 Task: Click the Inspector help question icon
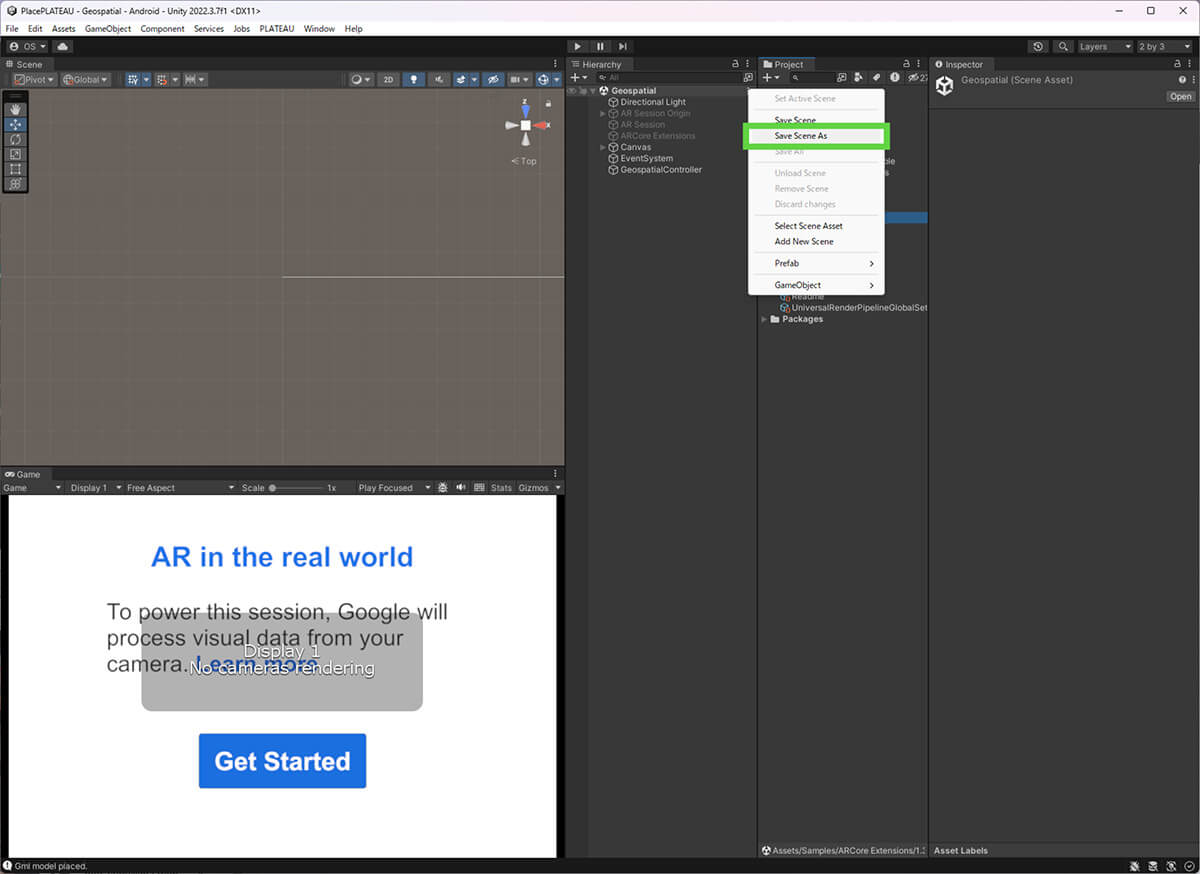[1181, 79]
